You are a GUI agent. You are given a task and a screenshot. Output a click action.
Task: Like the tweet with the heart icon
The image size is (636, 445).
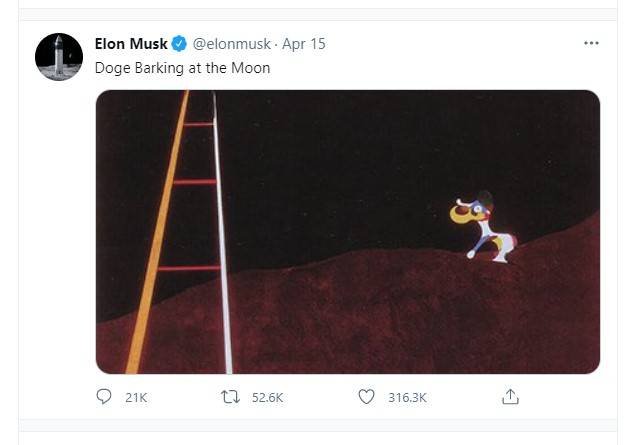click(366, 397)
